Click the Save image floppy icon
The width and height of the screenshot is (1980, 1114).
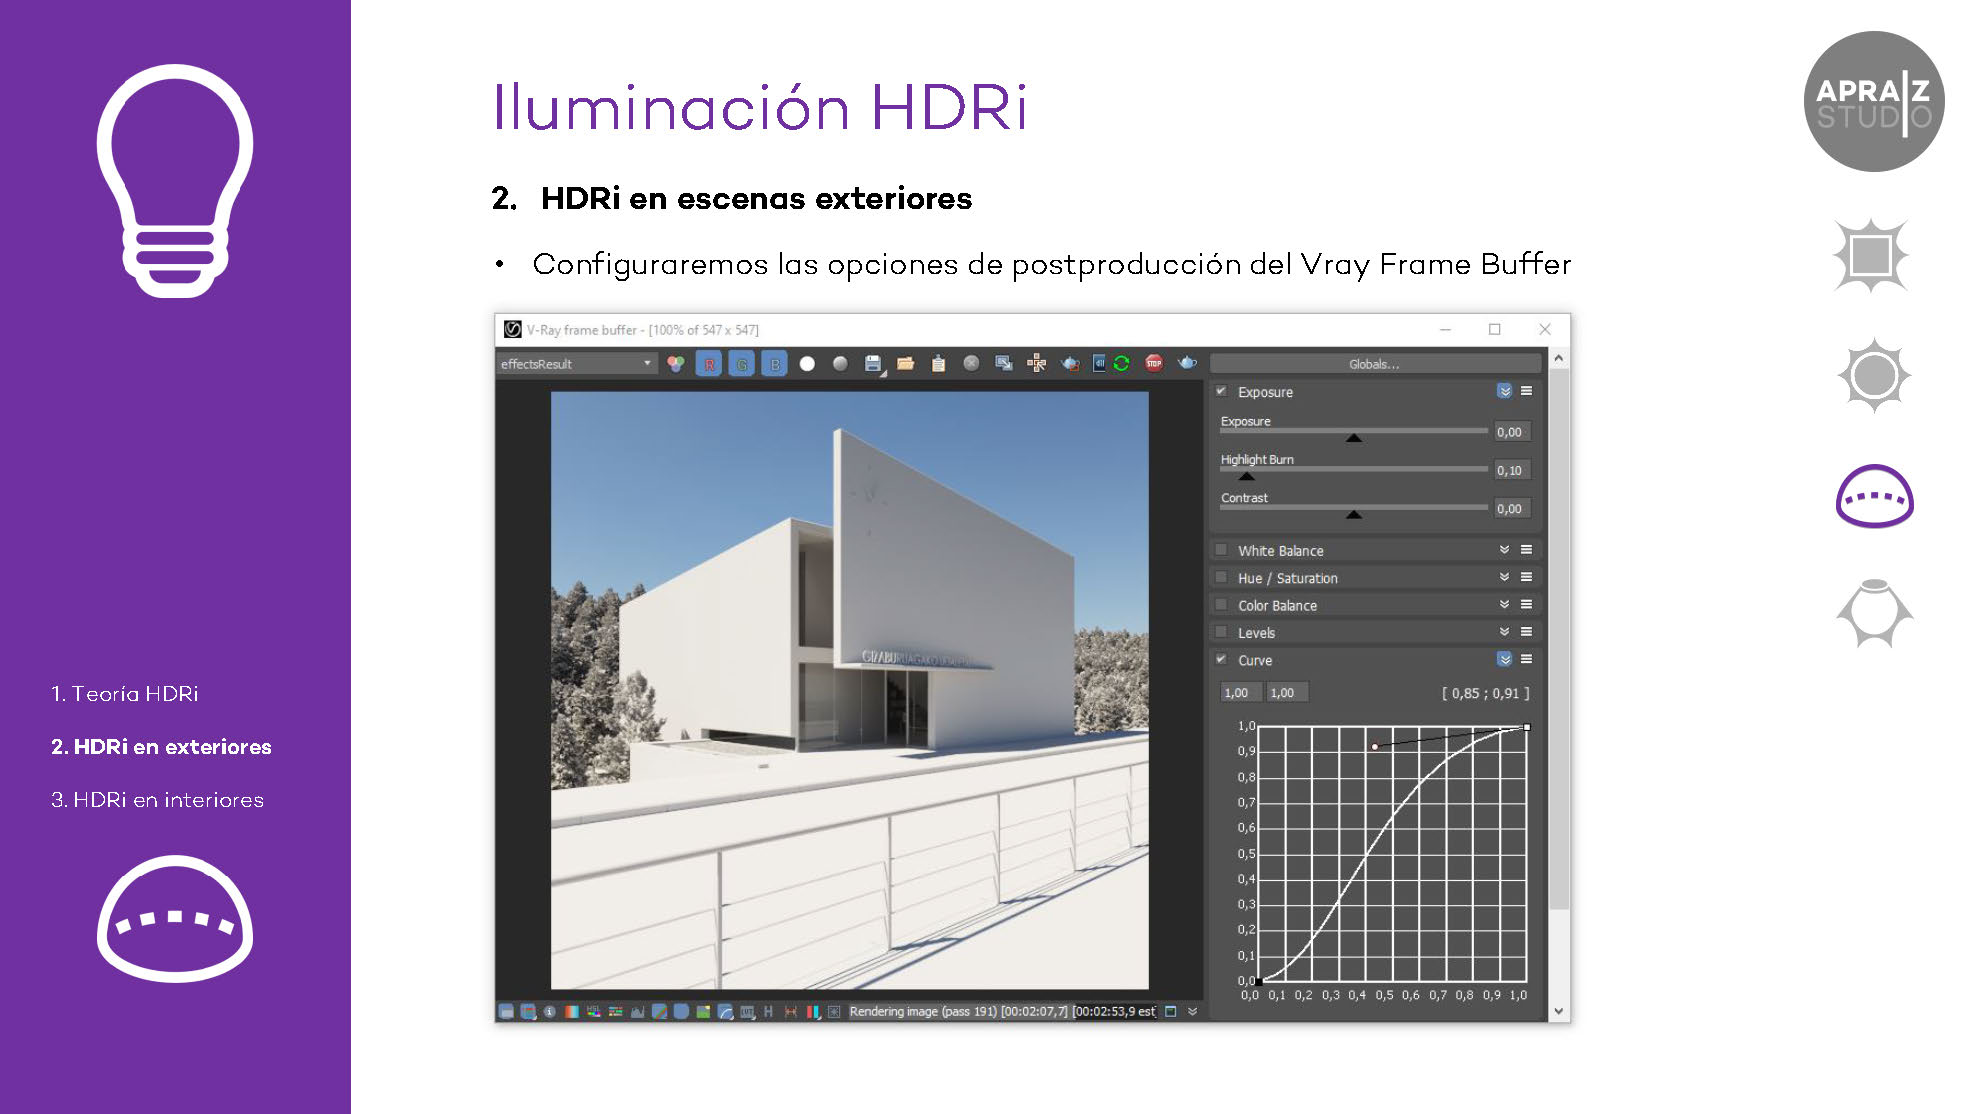873,363
